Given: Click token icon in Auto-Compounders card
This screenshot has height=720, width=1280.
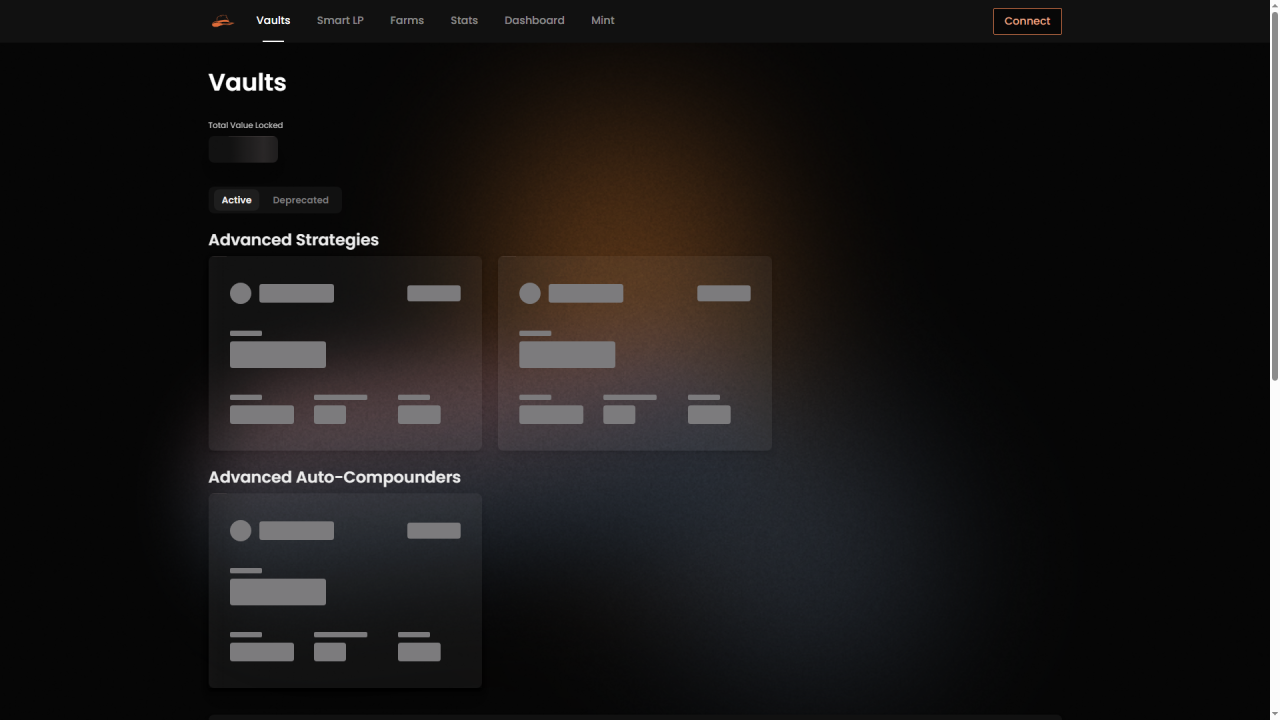Looking at the screenshot, I should [241, 530].
